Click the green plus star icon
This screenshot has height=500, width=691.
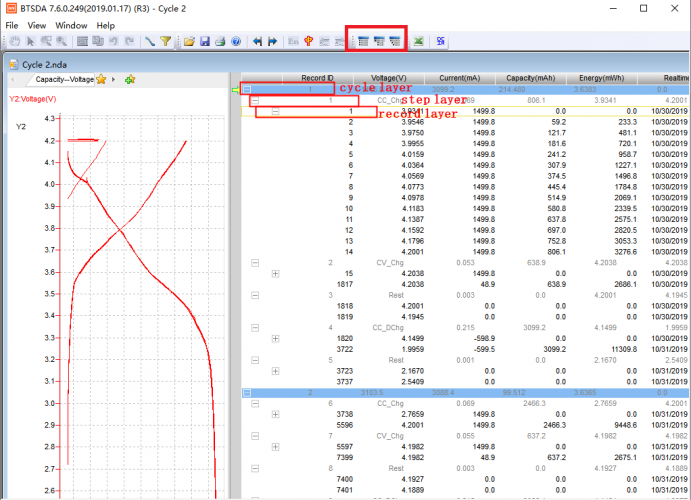(x=130, y=80)
